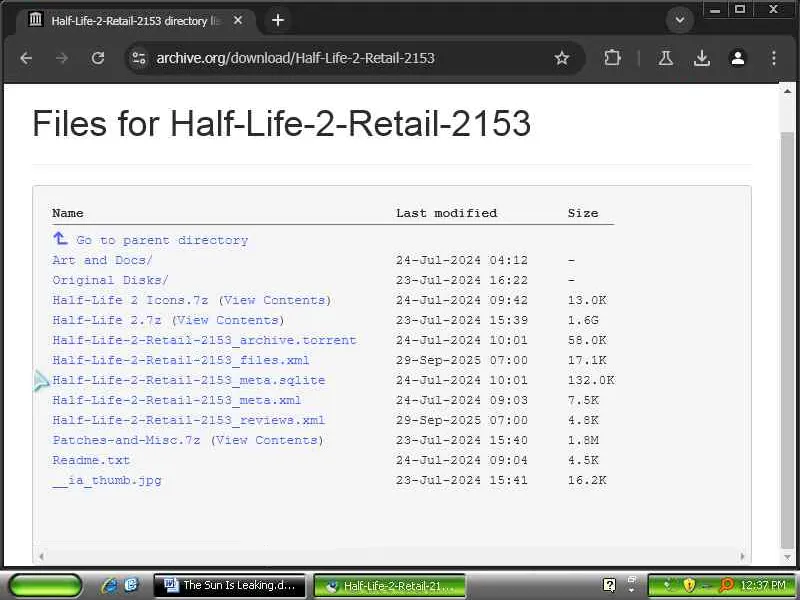The width and height of the screenshot is (800, 600).
Task: Open the green Start button
Action: (45, 585)
